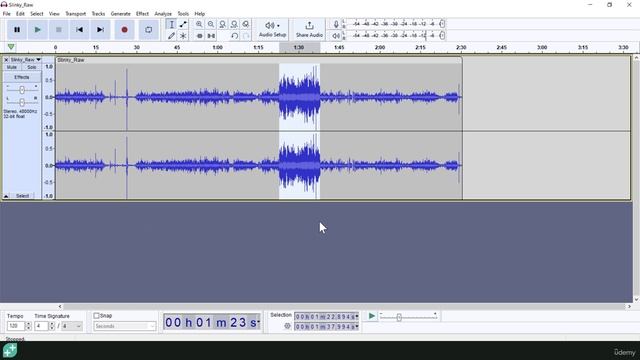640x360 pixels.
Task: Adjust the track gain slider
Action: tap(22, 90)
